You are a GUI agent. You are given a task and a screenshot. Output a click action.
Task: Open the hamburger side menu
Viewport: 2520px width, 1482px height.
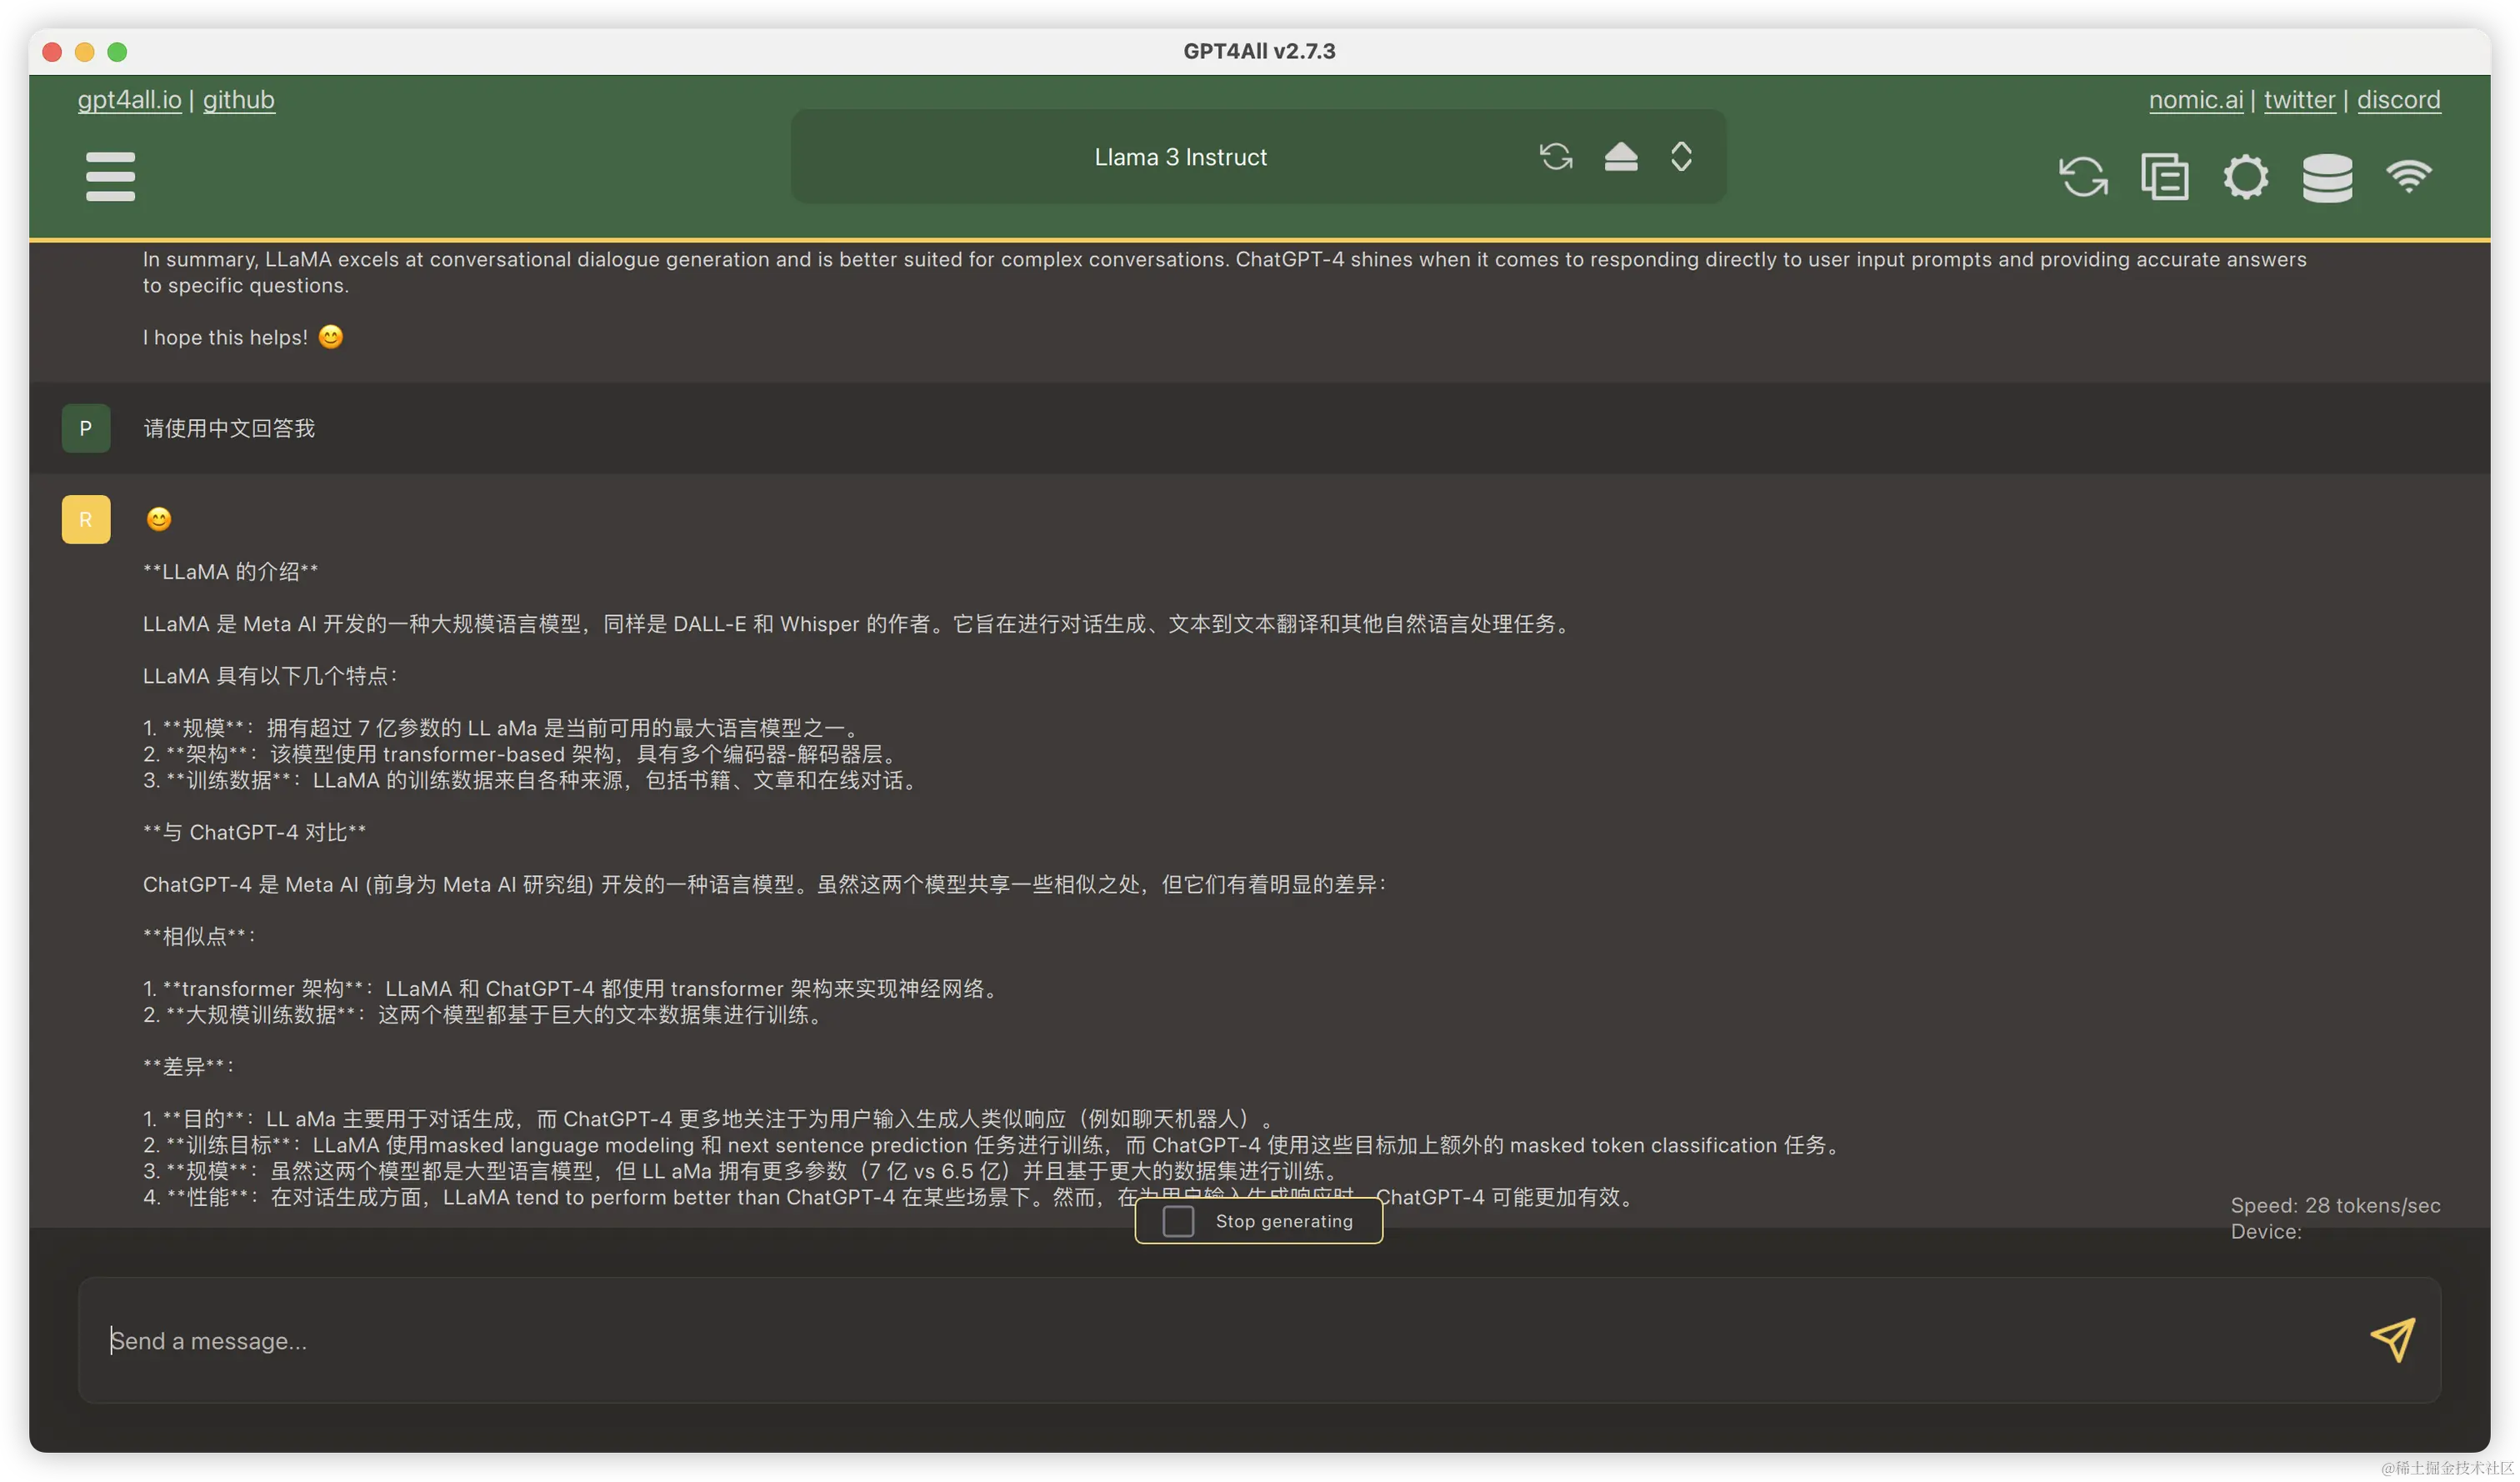pos(110,176)
